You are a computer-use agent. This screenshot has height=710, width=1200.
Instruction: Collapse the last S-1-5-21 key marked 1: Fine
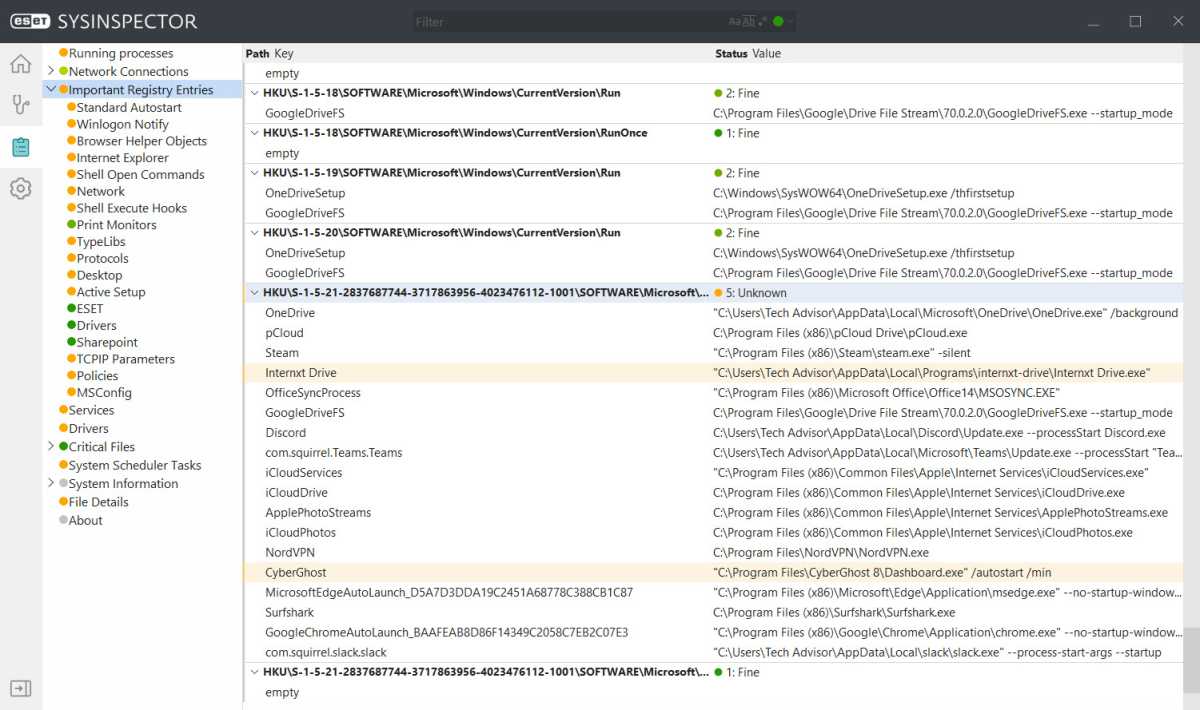tap(254, 672)
